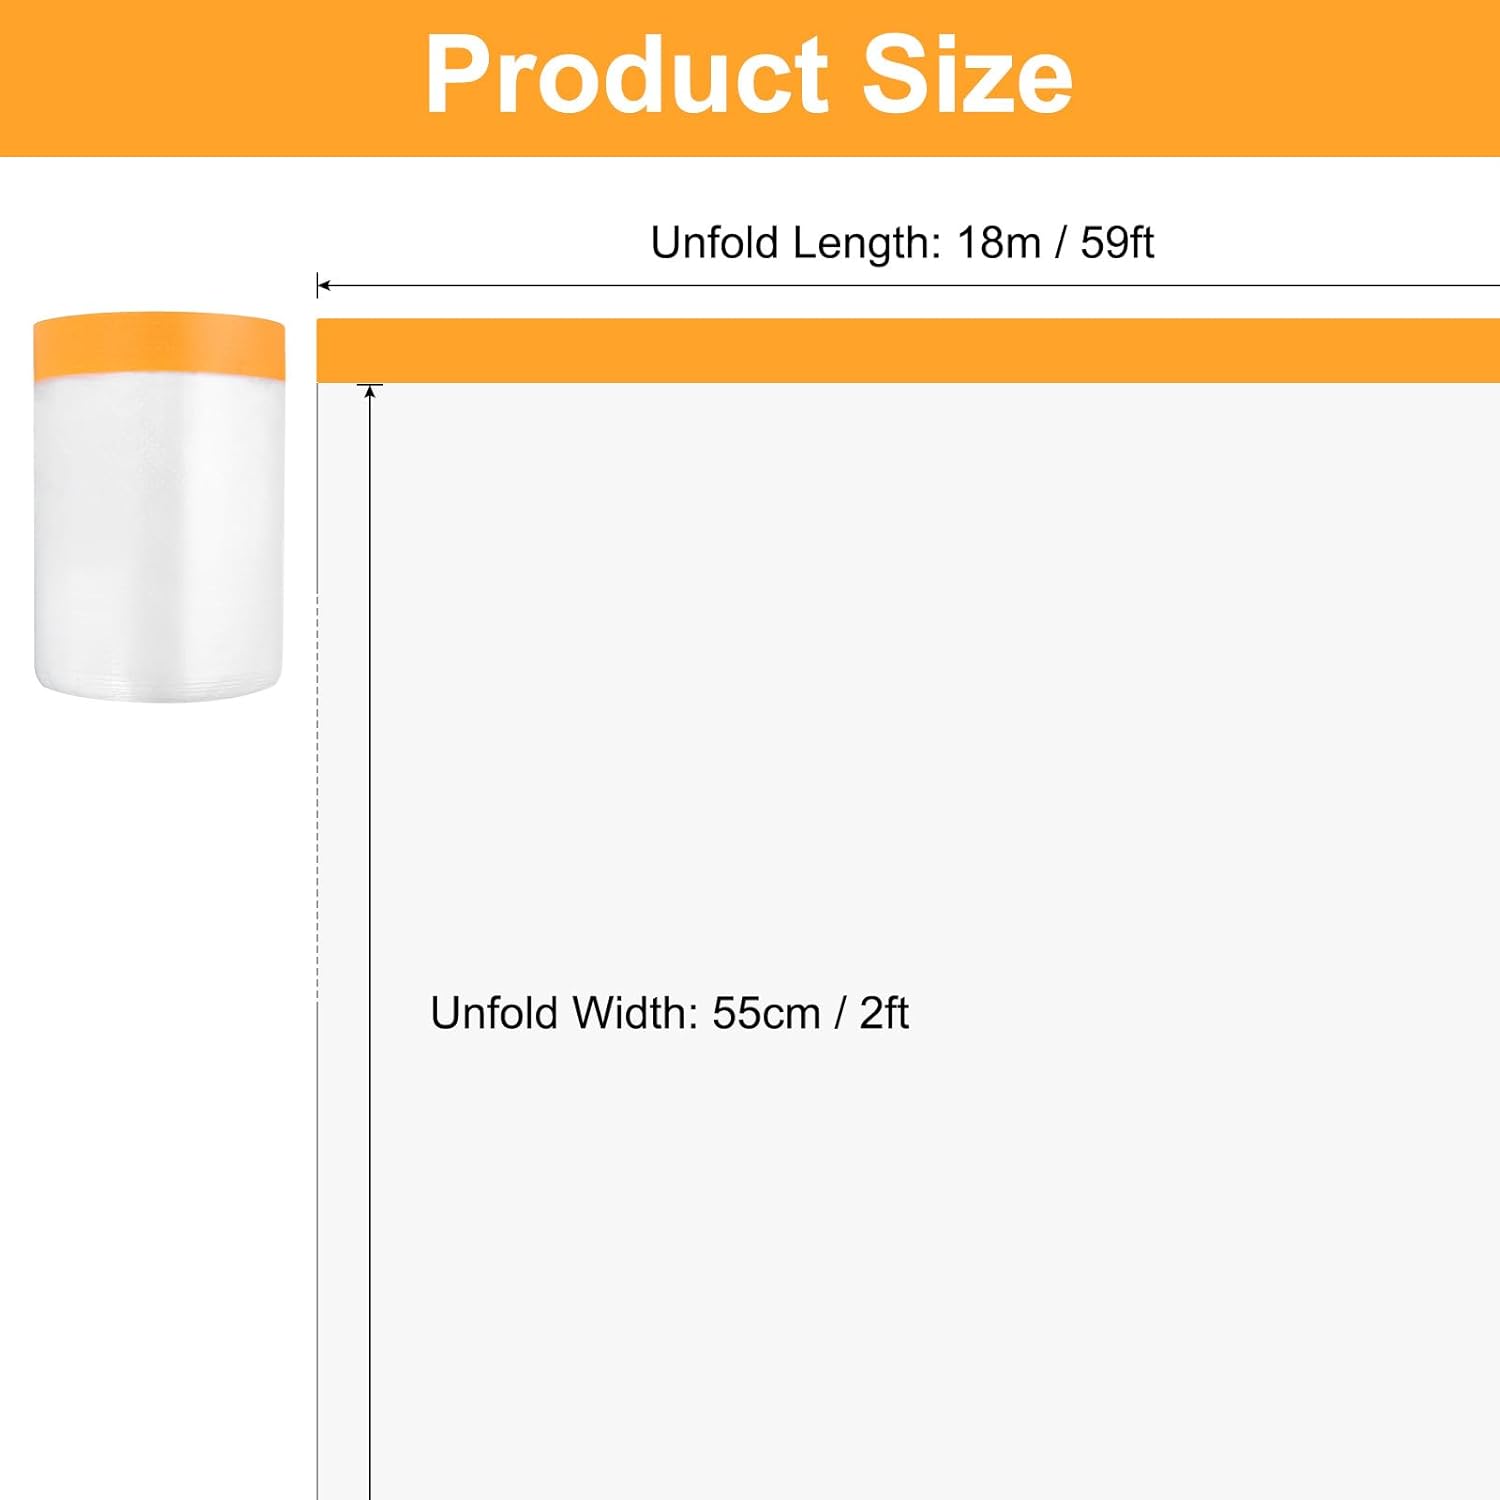Image resolution: width=1500 pixels, height=1500 pixels.
Task: Click the horizontal length dimension line
Action: [x=900, y=286]
